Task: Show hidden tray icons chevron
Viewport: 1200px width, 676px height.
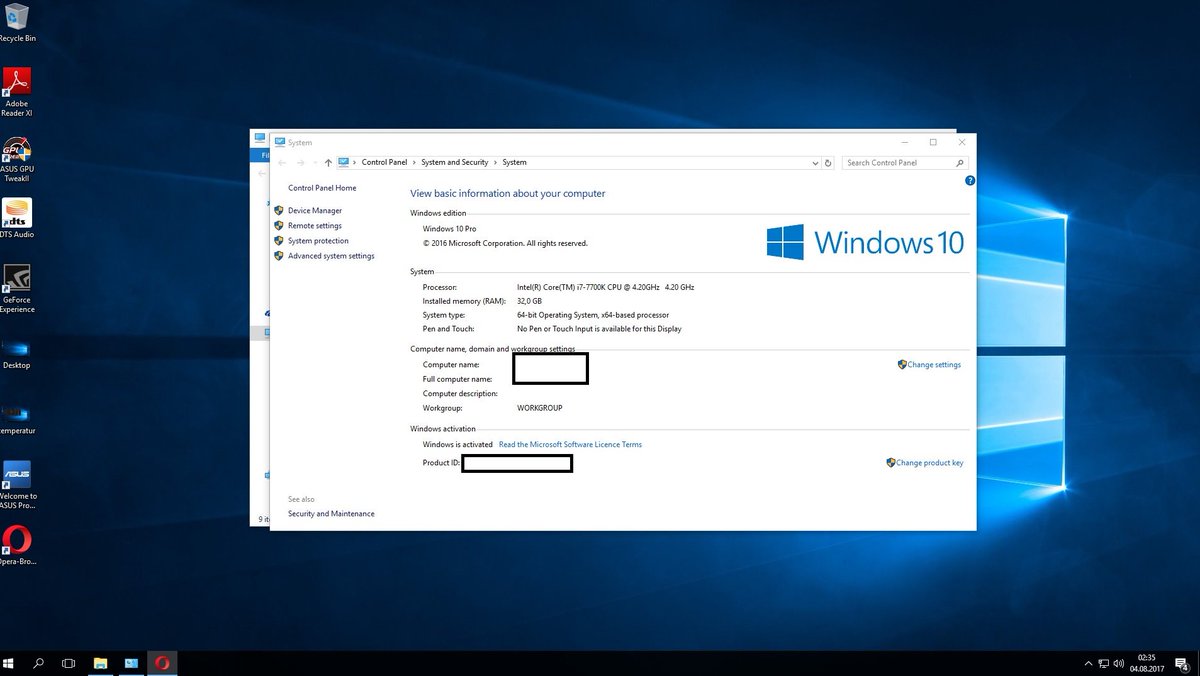Action: (x=1089, y=663)
